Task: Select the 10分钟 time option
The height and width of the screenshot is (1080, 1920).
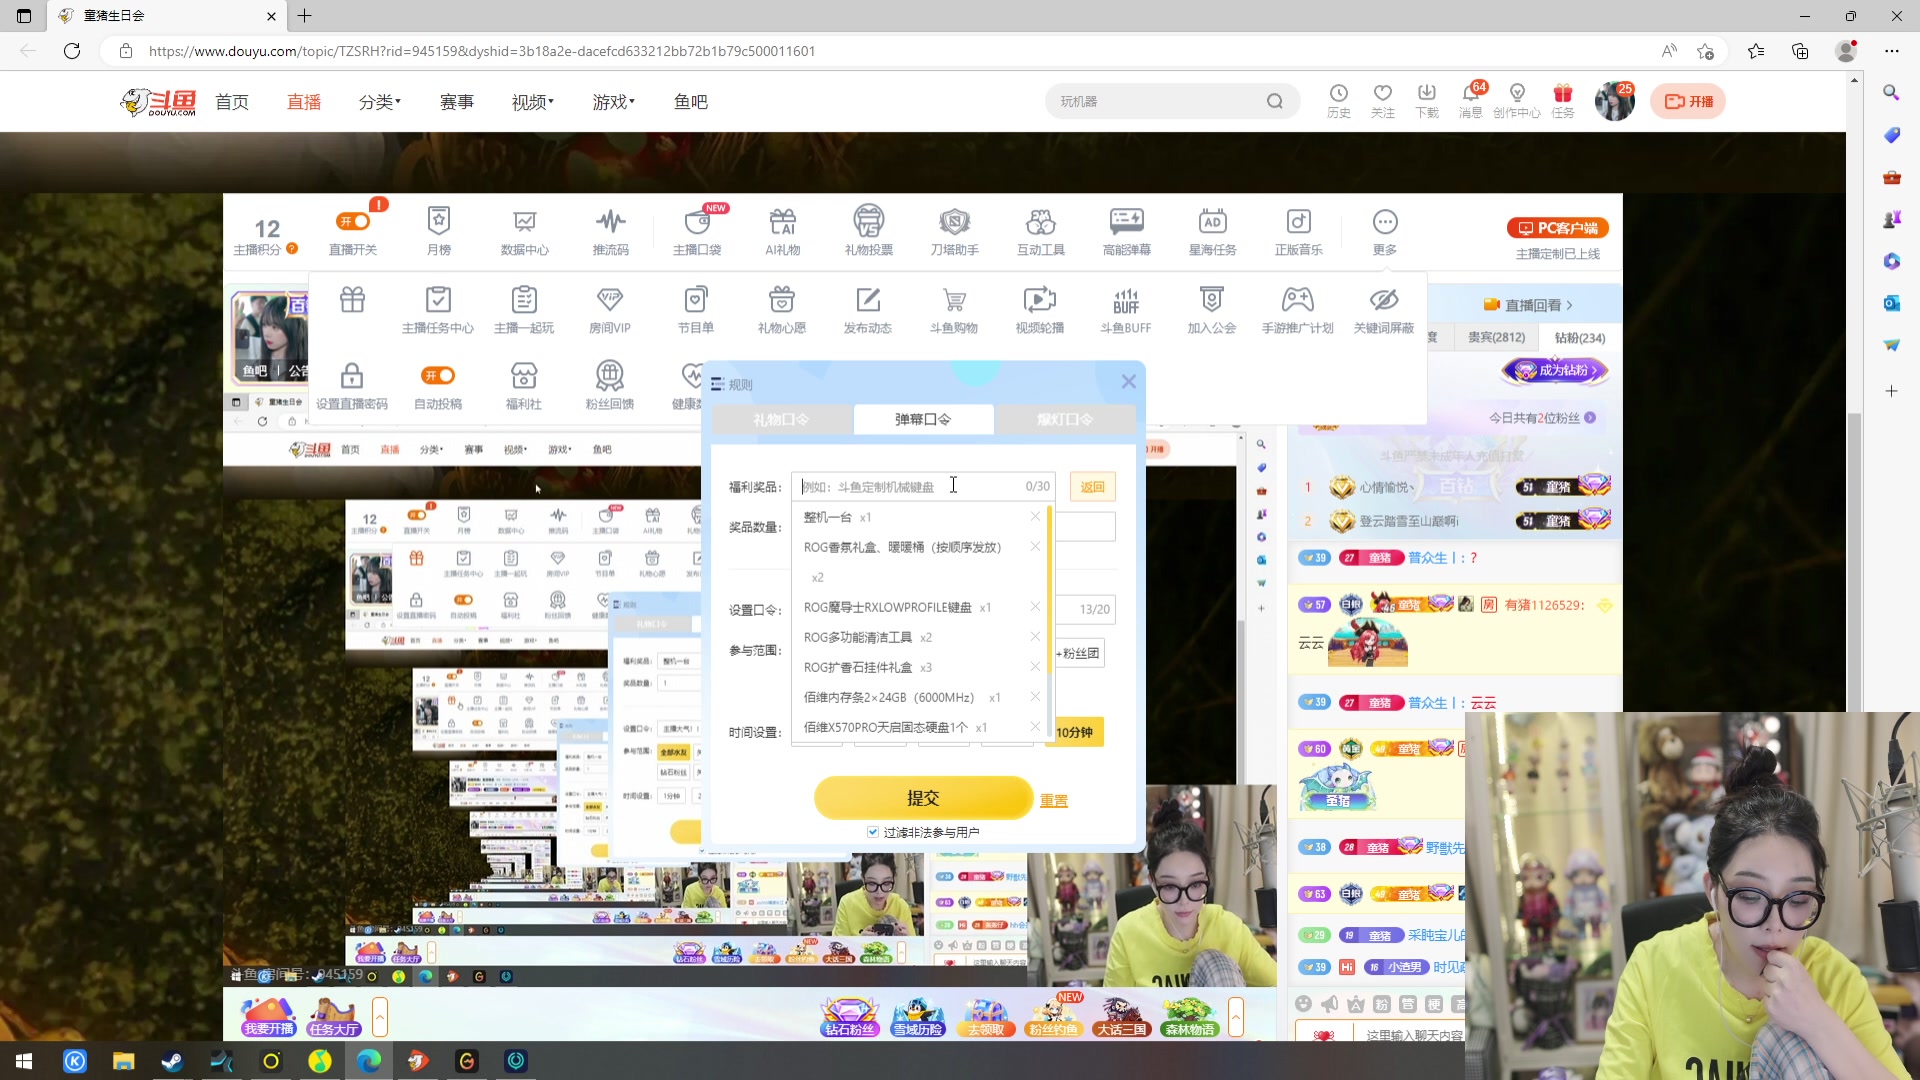Action: (1077, 732)
